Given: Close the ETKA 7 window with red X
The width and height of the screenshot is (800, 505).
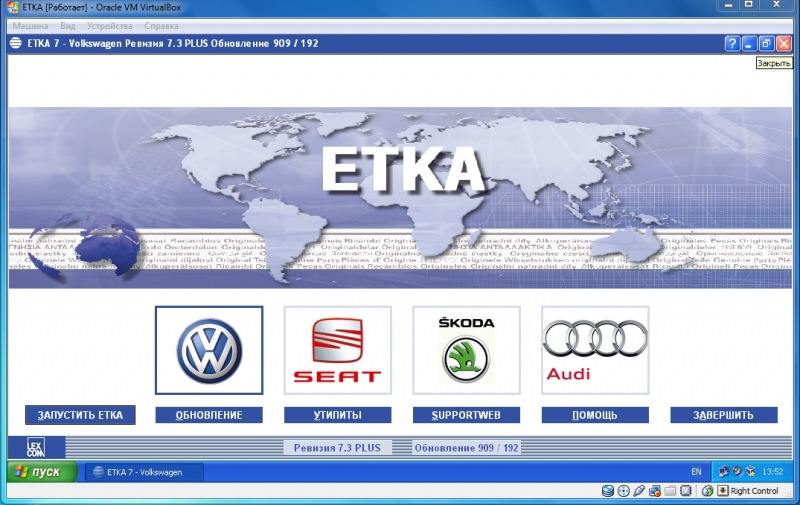Looking at the screenshot, I should coord(784,43).
